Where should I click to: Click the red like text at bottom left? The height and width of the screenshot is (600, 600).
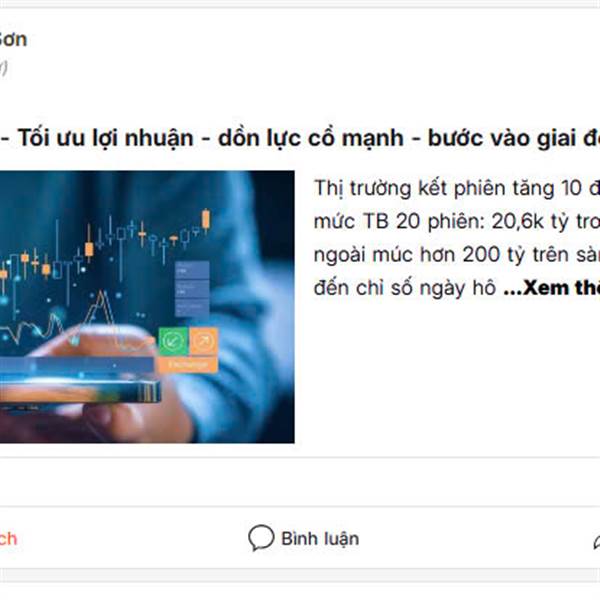pyautogui.click(x=8, y=539)
